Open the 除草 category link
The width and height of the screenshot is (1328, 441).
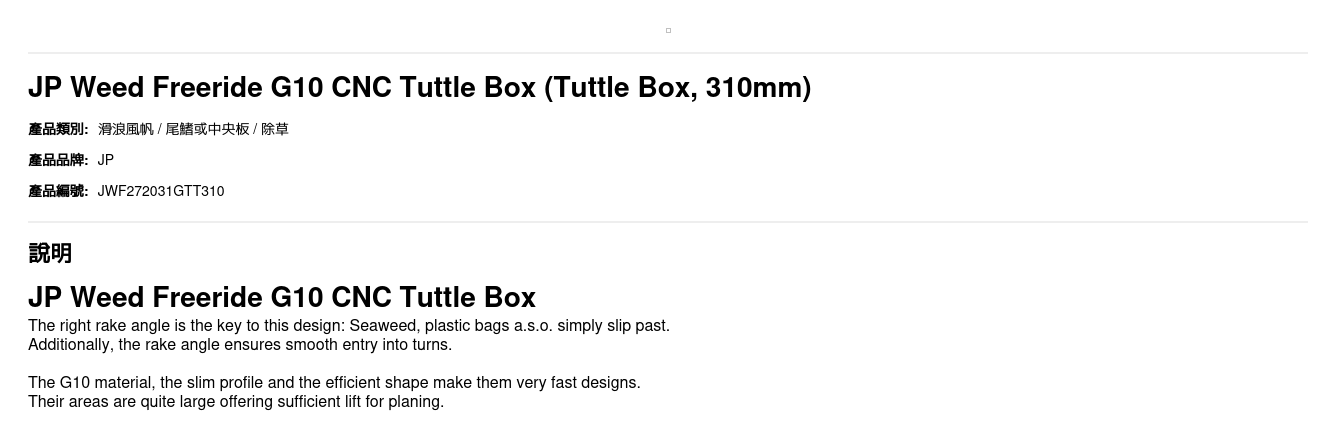coord(275,129)
